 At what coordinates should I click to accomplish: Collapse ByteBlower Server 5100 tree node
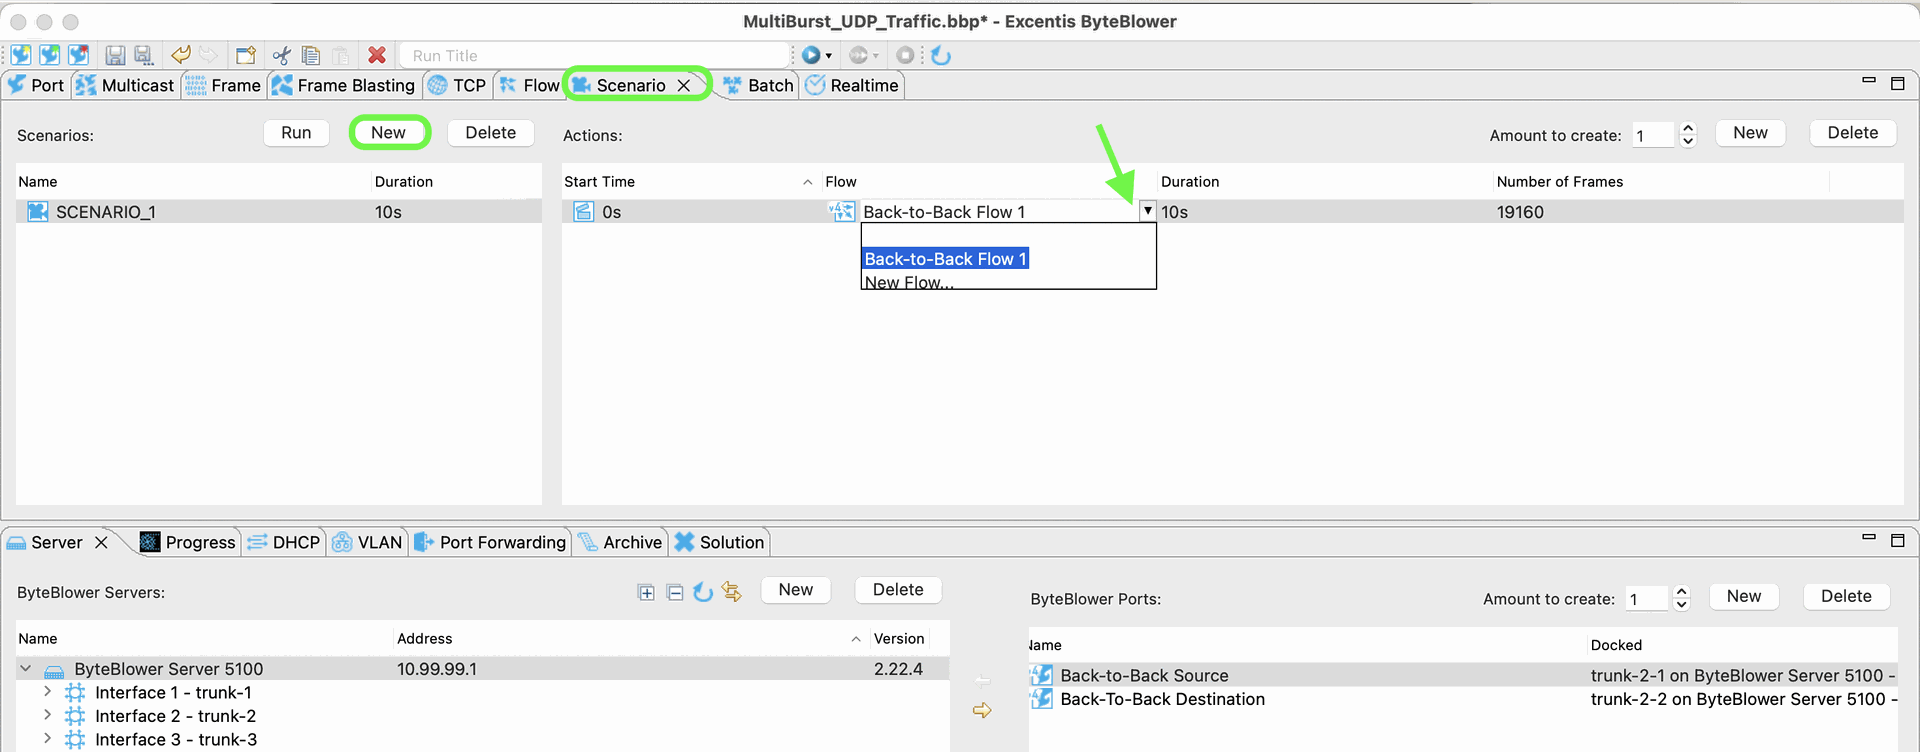[x=26, y=668]
